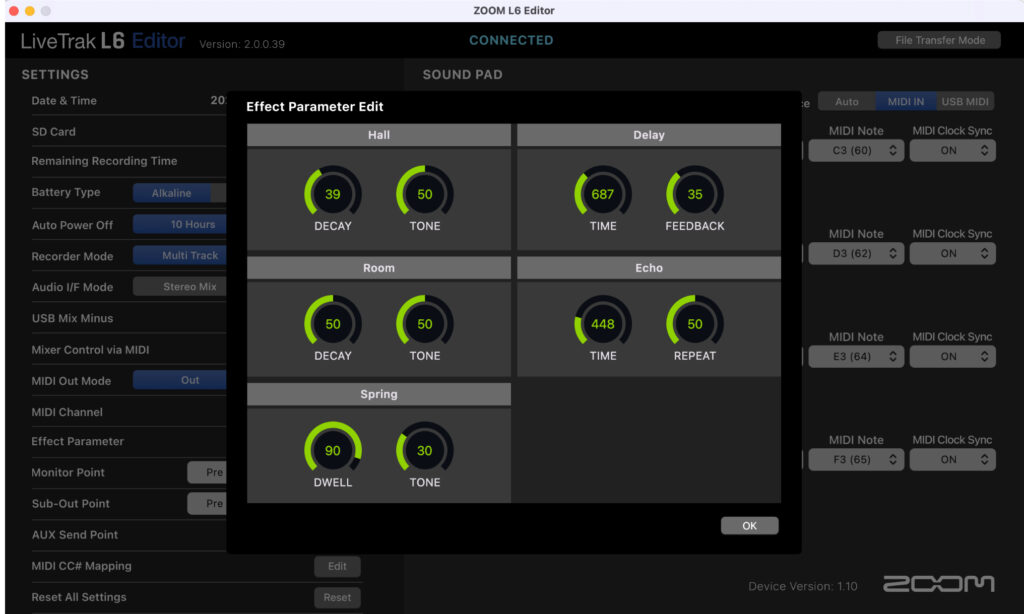Click the SETTINGS heading
This screenshot has width=1024, height=614.
pos(55,74)
